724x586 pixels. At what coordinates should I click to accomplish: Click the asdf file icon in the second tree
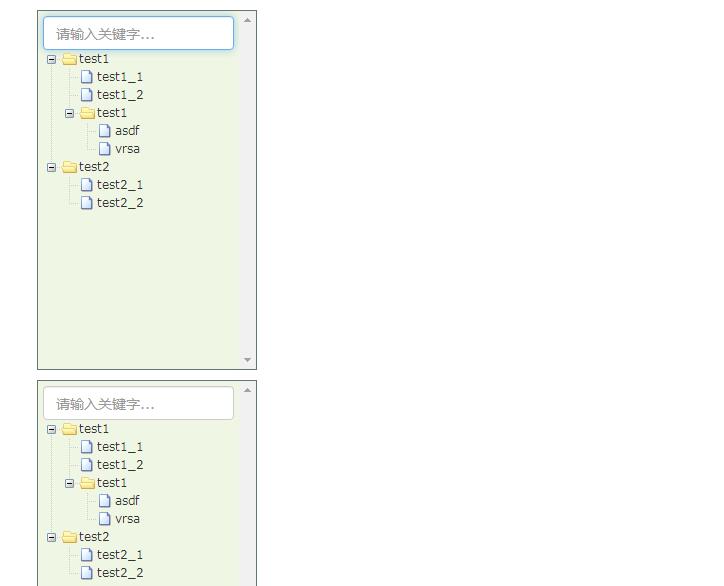click(x=105, y=501)
